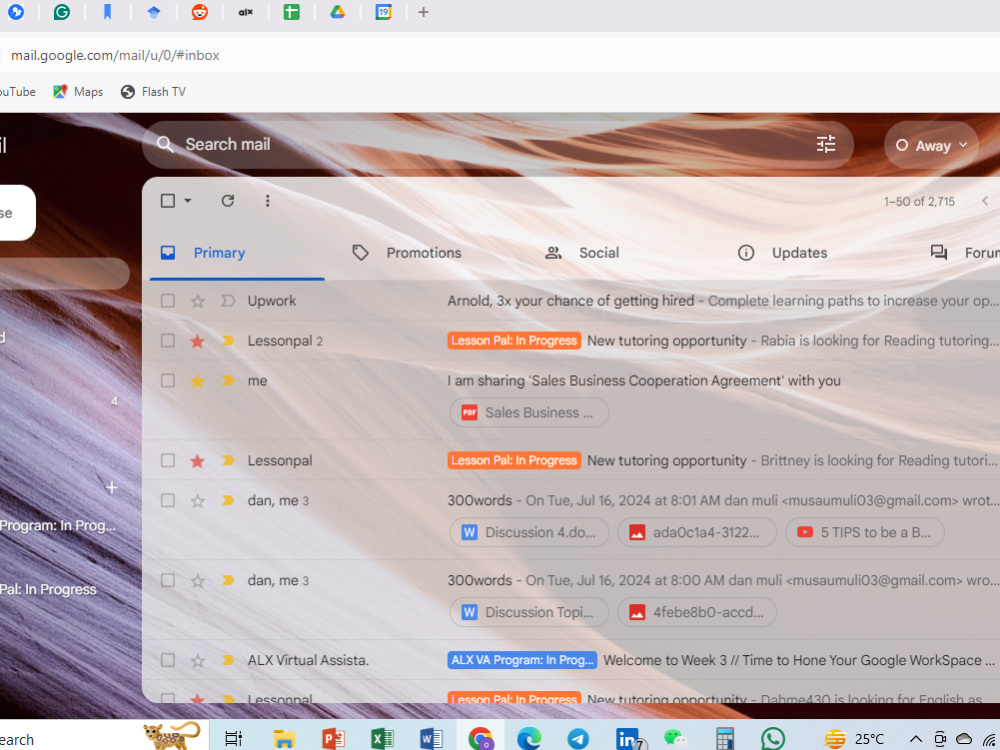The image size is (1000, 750).
Task: Open the Upwork 3x your chance email
Action: (x=570, y=301)
